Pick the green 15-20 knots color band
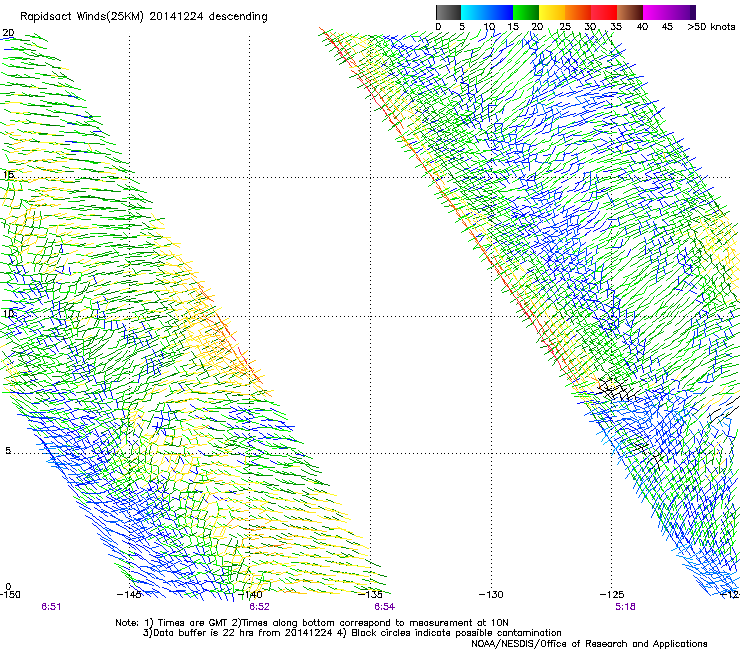 tap(526, 12)
